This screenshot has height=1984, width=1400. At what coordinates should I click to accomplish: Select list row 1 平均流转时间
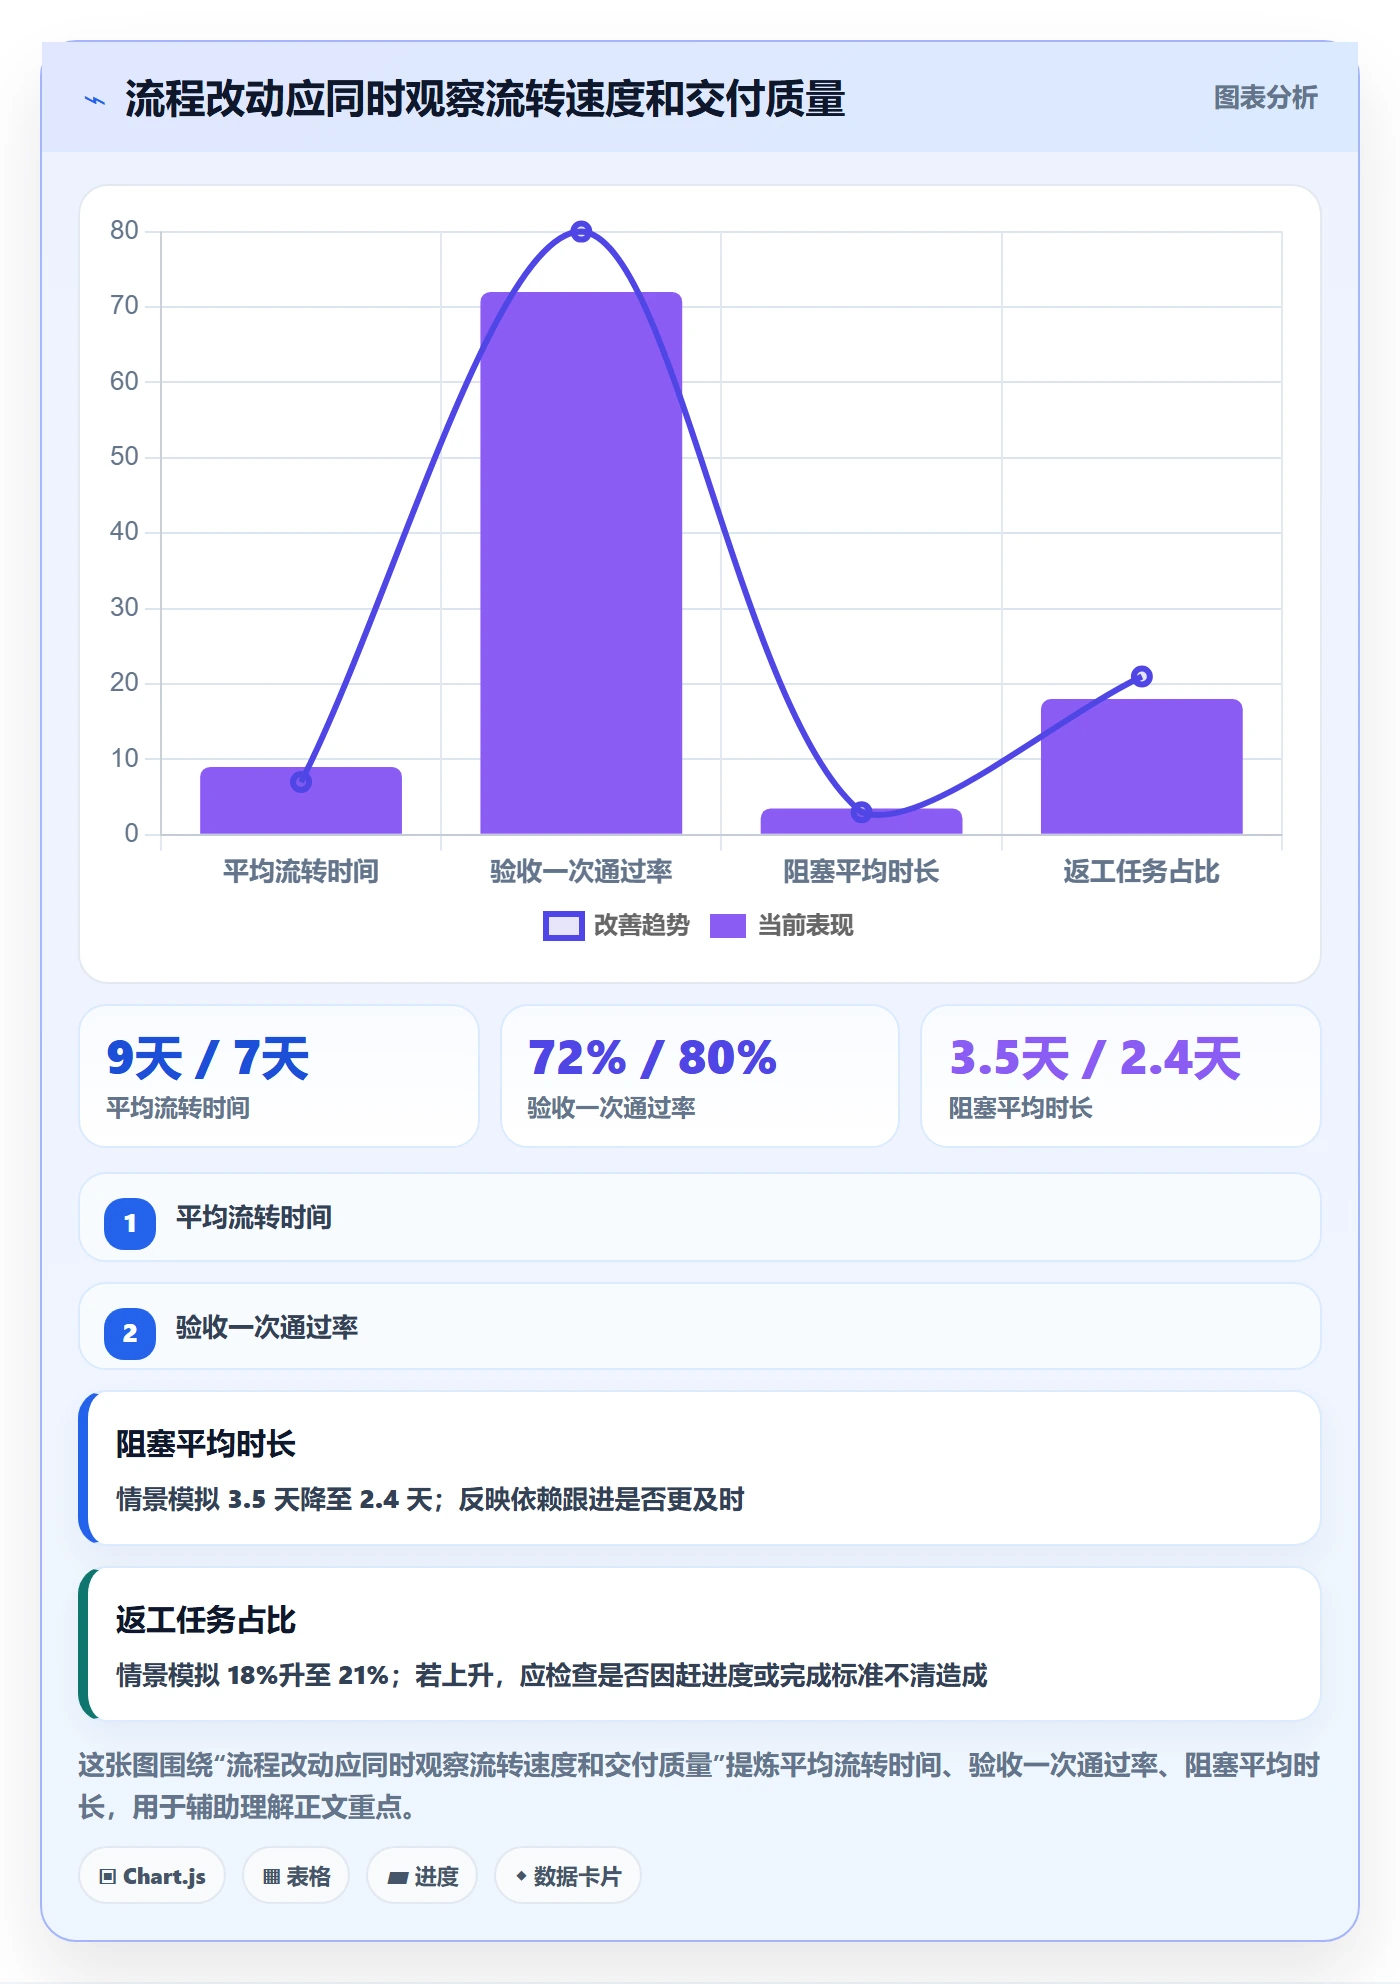coord(700,1218)
